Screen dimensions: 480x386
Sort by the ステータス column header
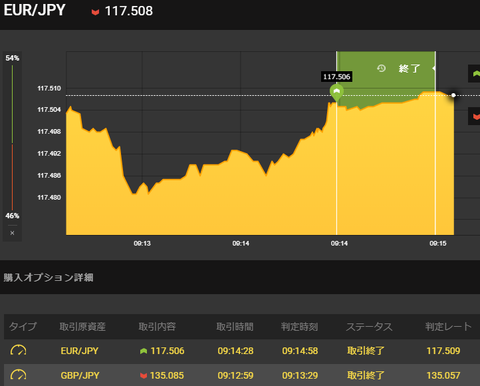pos(369,327)
